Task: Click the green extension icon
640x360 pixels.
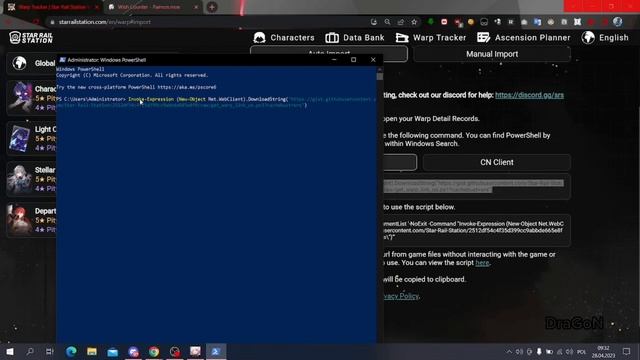Action: 431,22
